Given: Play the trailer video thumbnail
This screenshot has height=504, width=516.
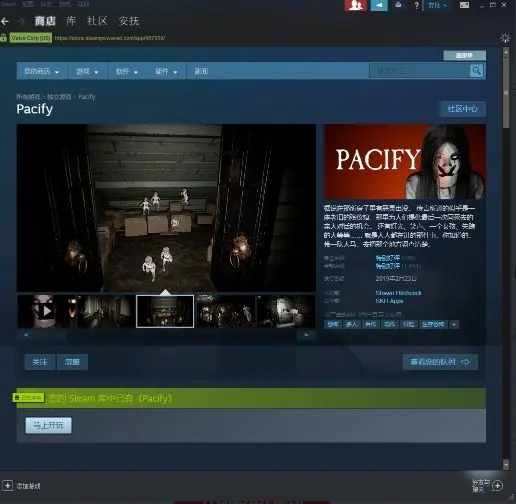Looking at the screenshot, I should point(47,311).
